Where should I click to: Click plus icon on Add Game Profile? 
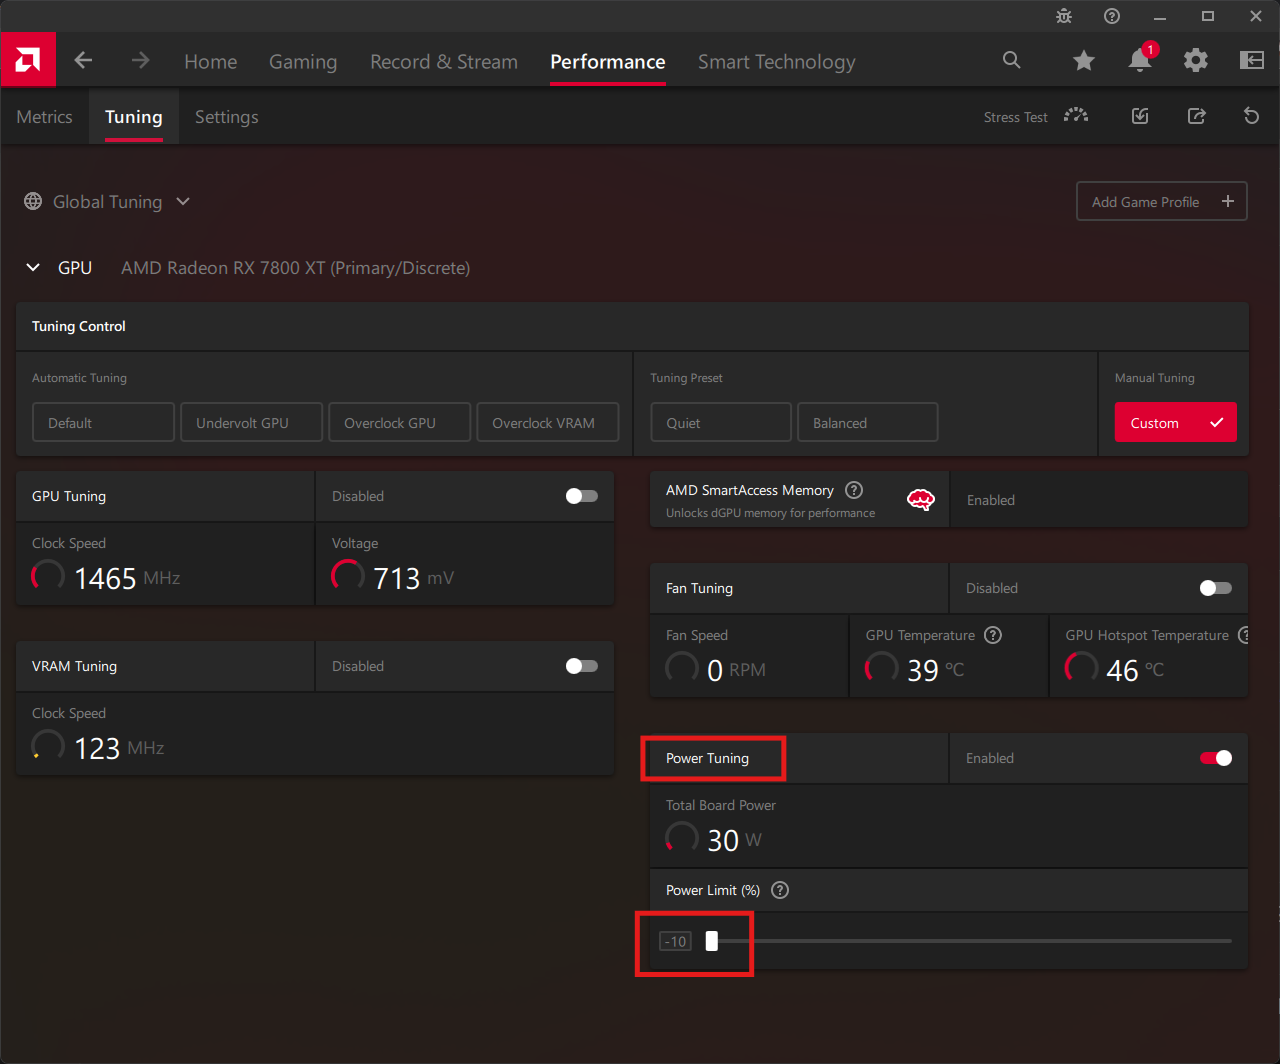[1228, 201]
